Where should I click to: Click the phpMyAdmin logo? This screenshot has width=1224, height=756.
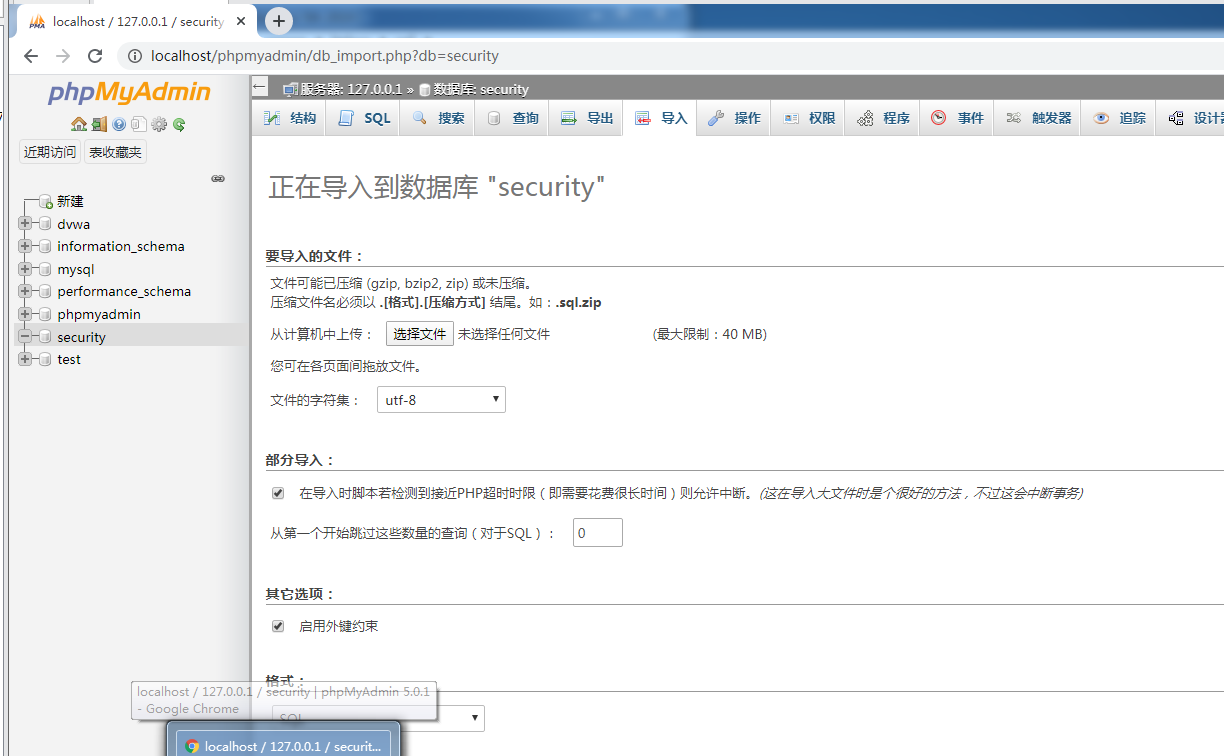[131, 93]
